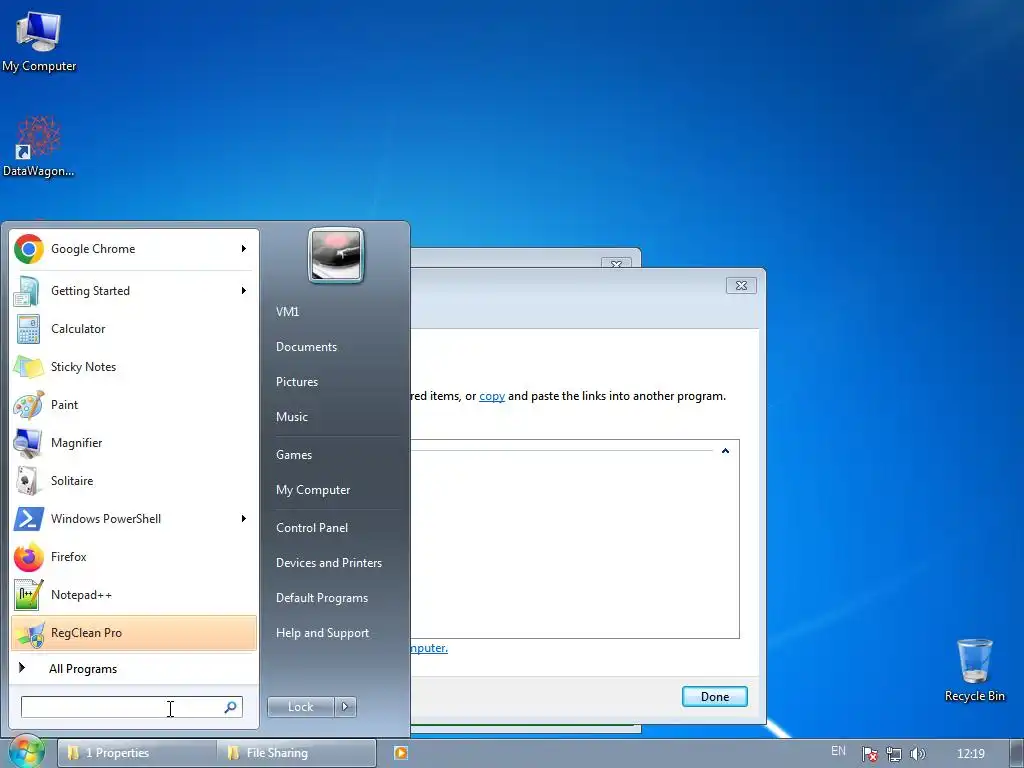Click the volume speaker tray icon

(x=918, y=754)
